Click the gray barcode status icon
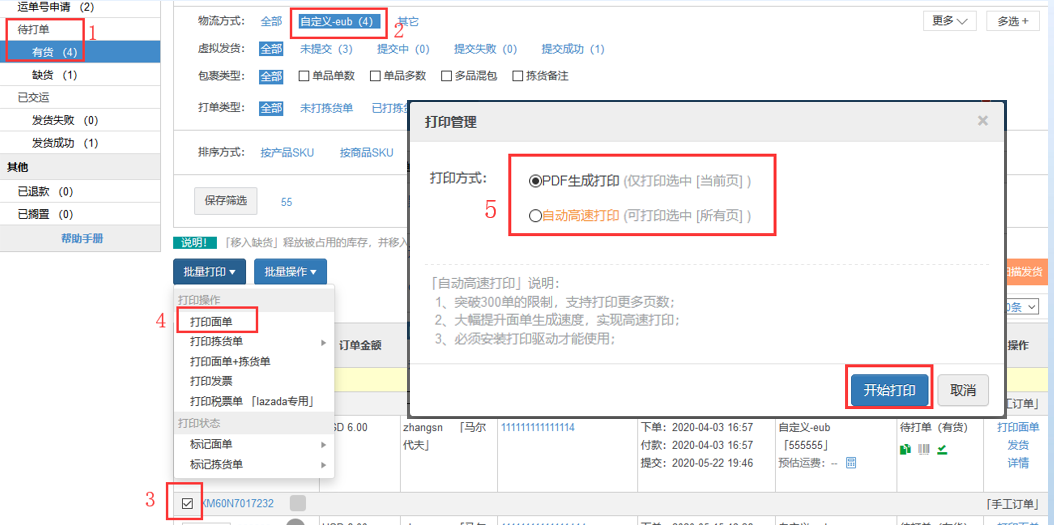The height and width of the screenshot is (525, 1054). tap(924, 449)
